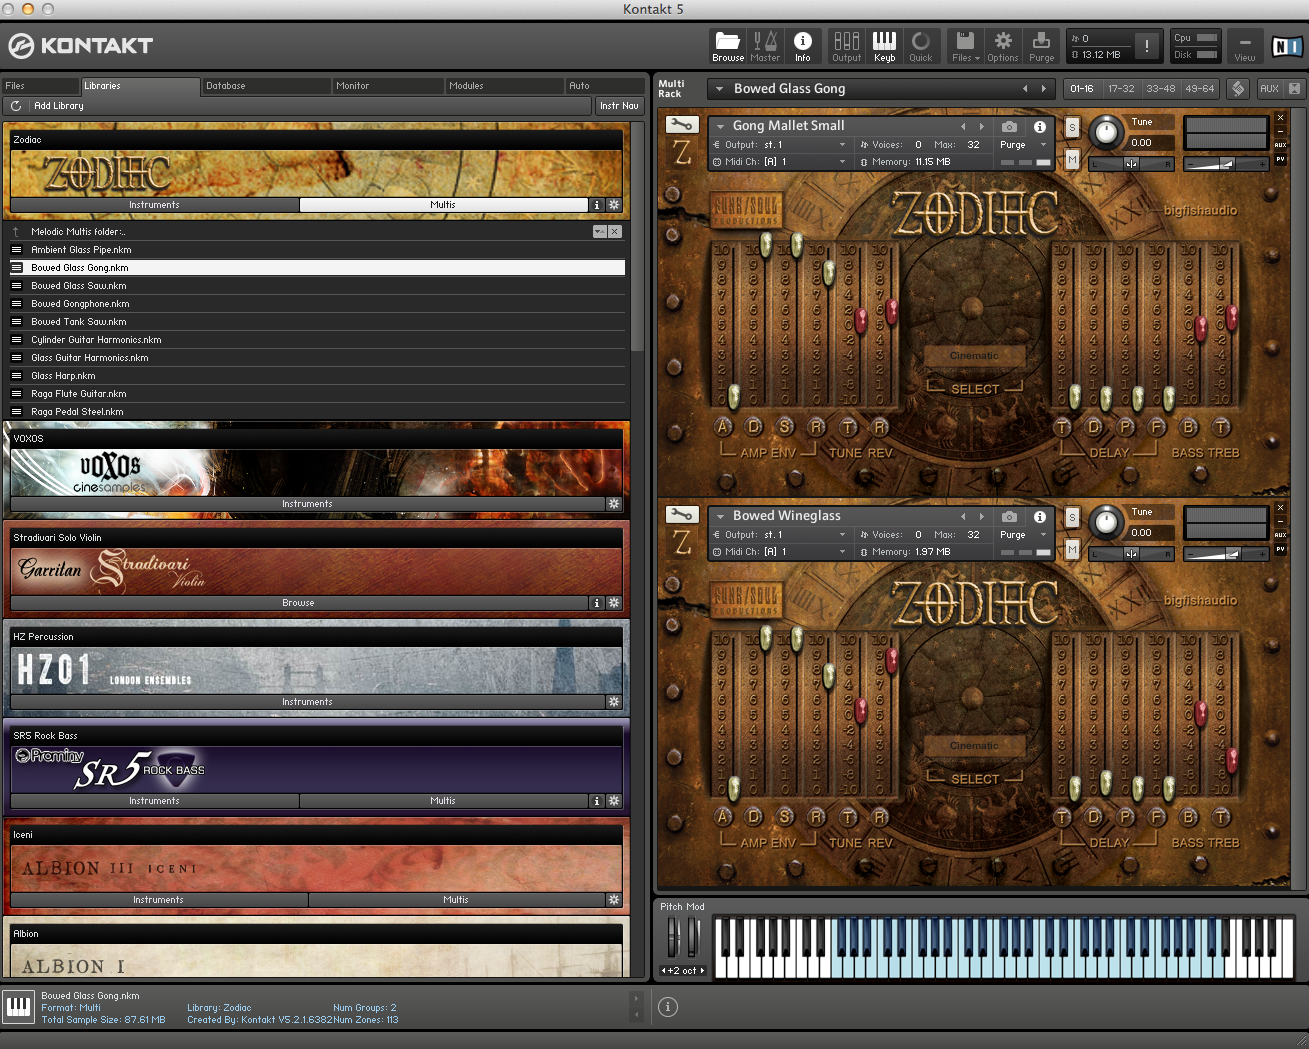
Task: Open the Purge menu icon
Action: pyautogui.click(x=1041, y=46)
